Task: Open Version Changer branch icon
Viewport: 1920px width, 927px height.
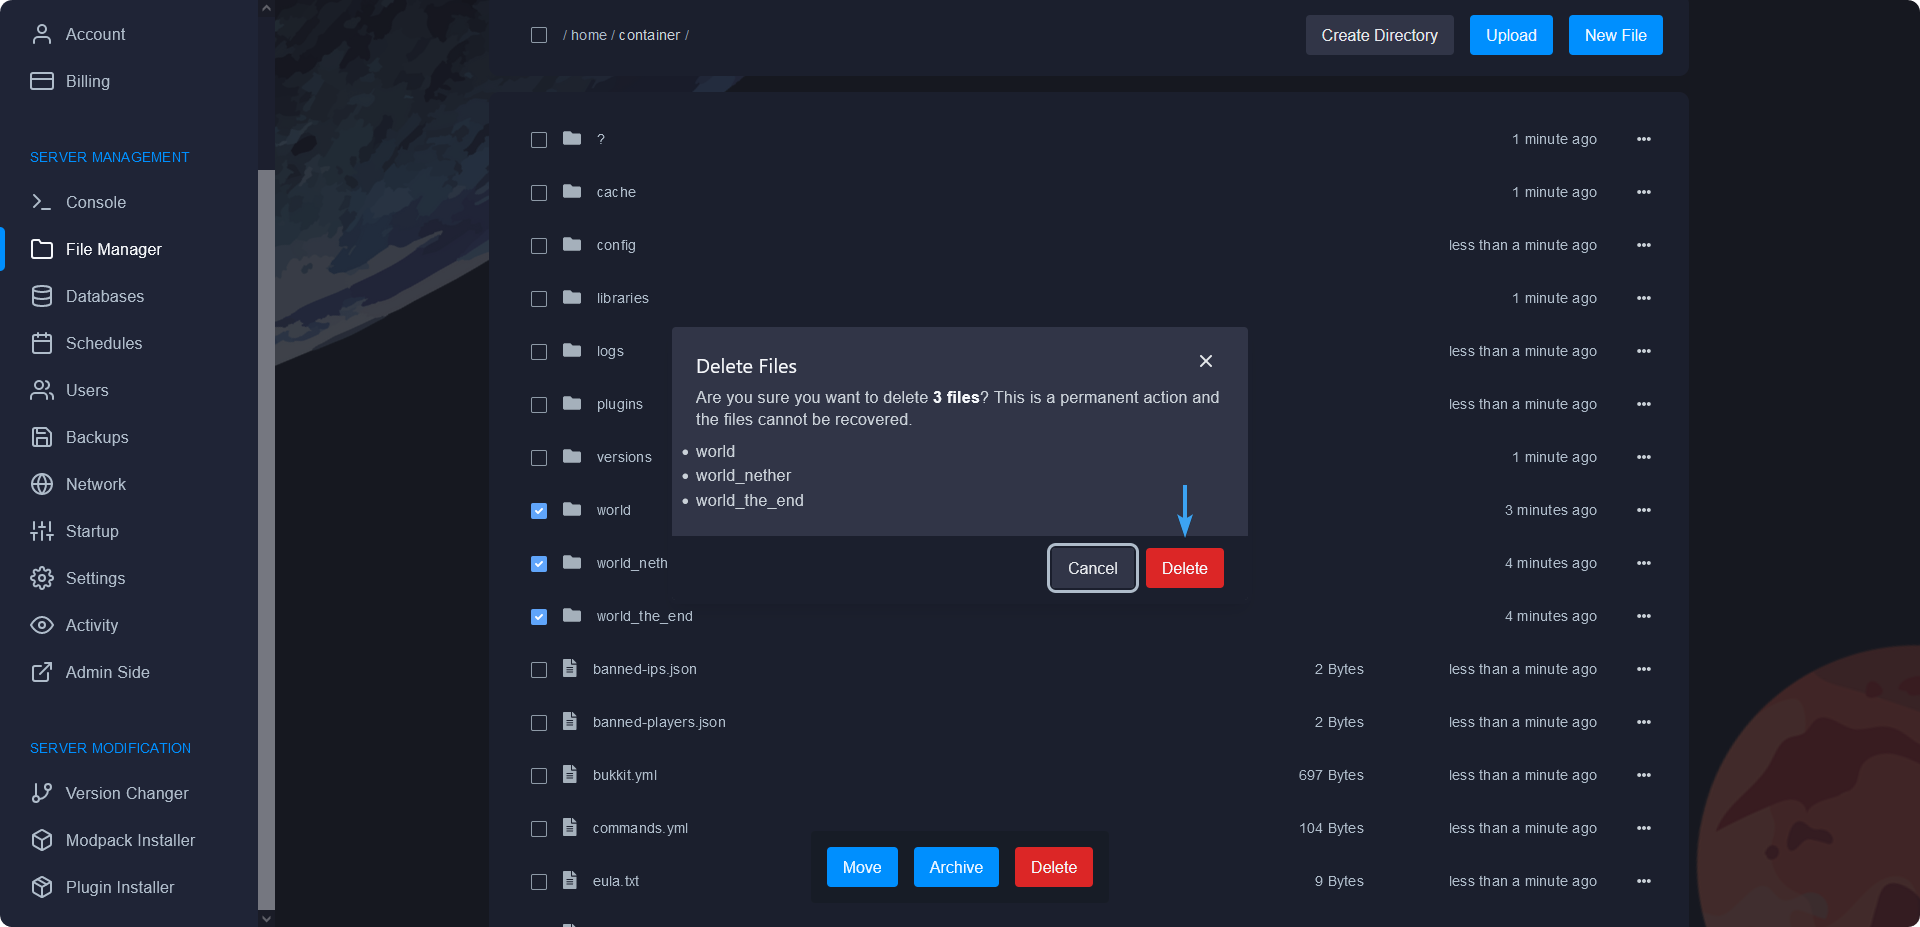Action: point(42,793)
